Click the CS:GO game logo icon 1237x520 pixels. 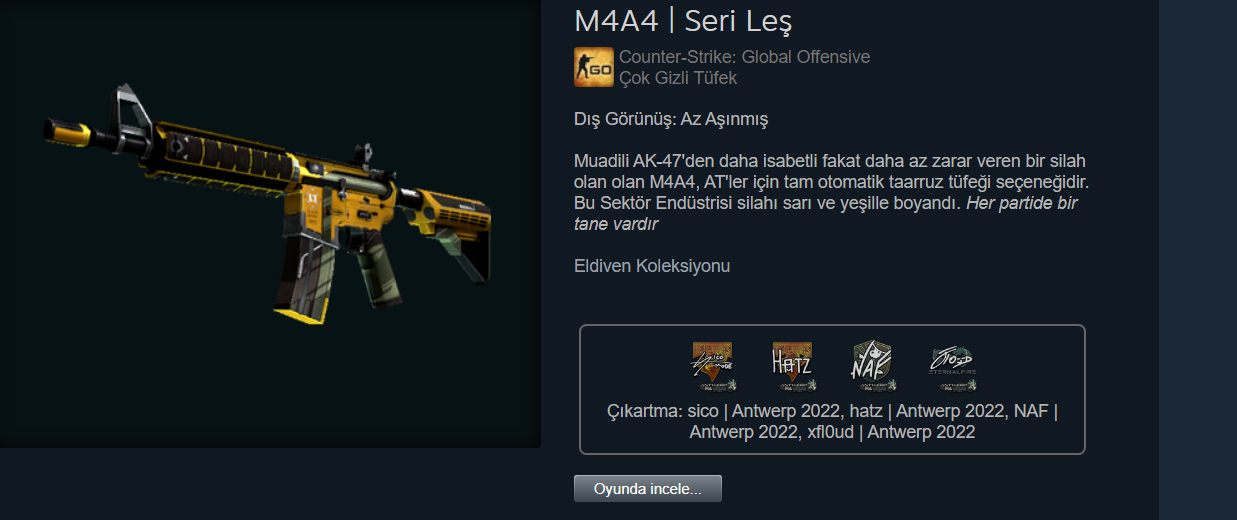point(594,67)
